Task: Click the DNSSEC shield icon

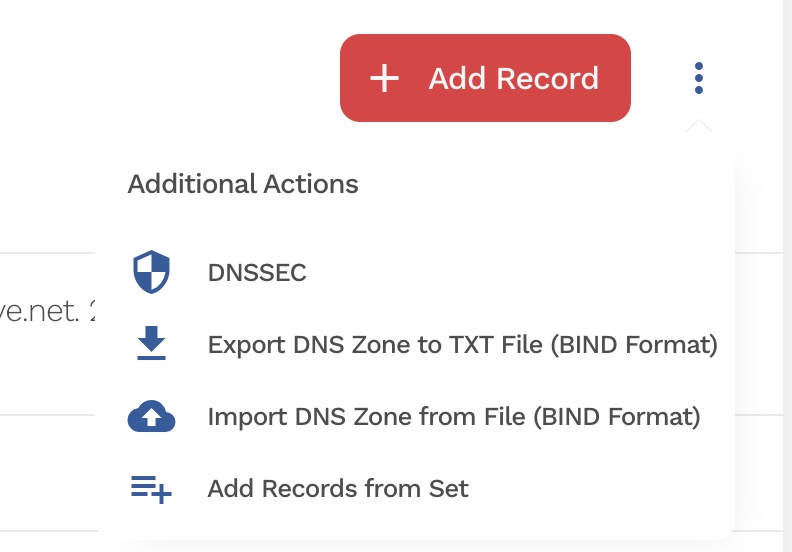Action: click(x=152, y=272)
